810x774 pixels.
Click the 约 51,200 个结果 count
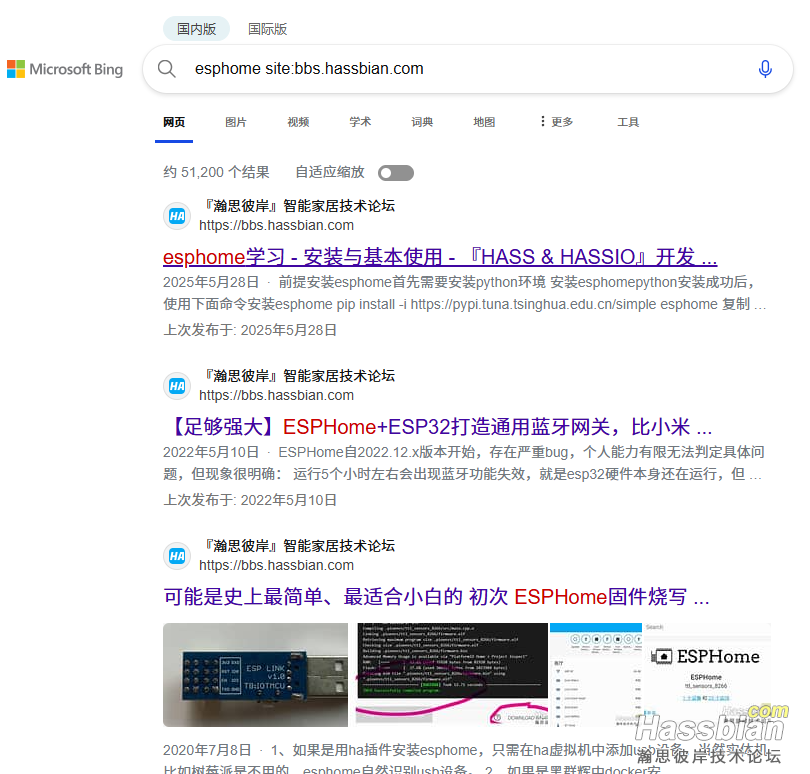[x=216, y=173]
